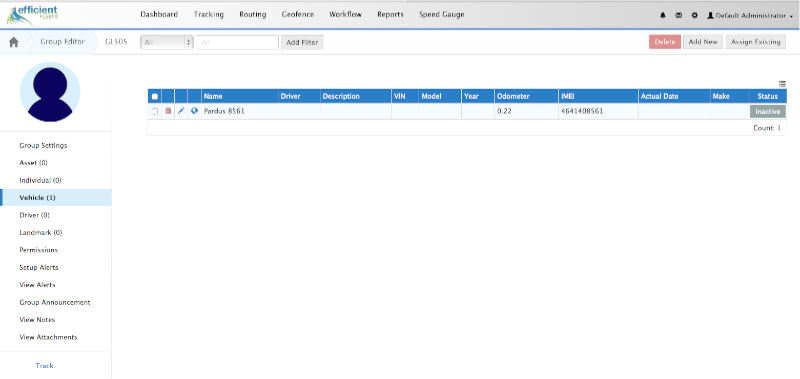The width and height of the screenshot is (800, 379).
Task: Open the Workflow menu
Action: click(345, 14)
